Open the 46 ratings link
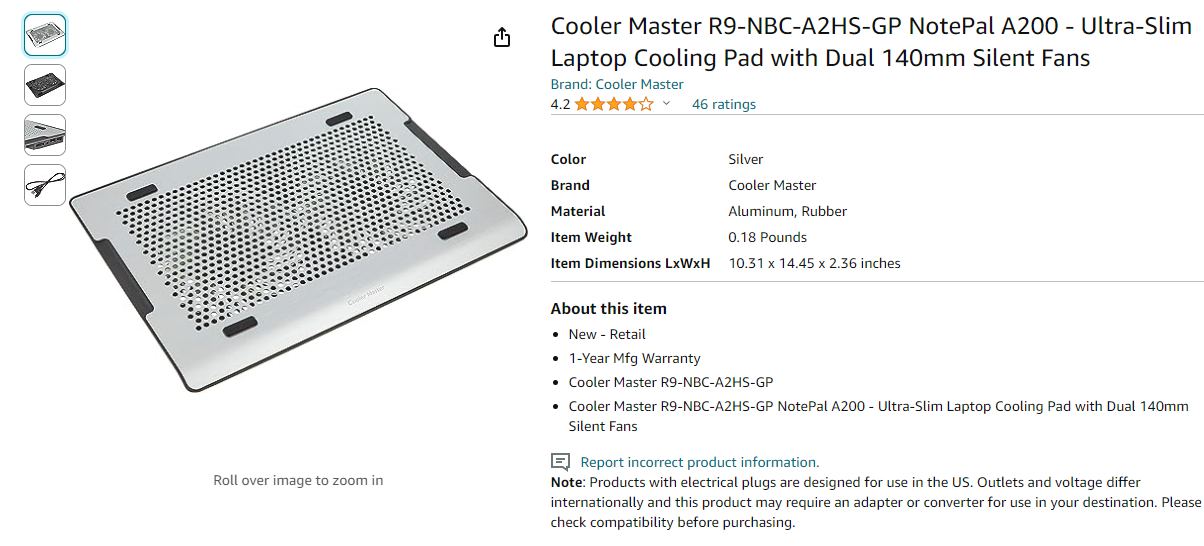The width and height of the screenshot is (1204, 546). click(x=724, y=104)
